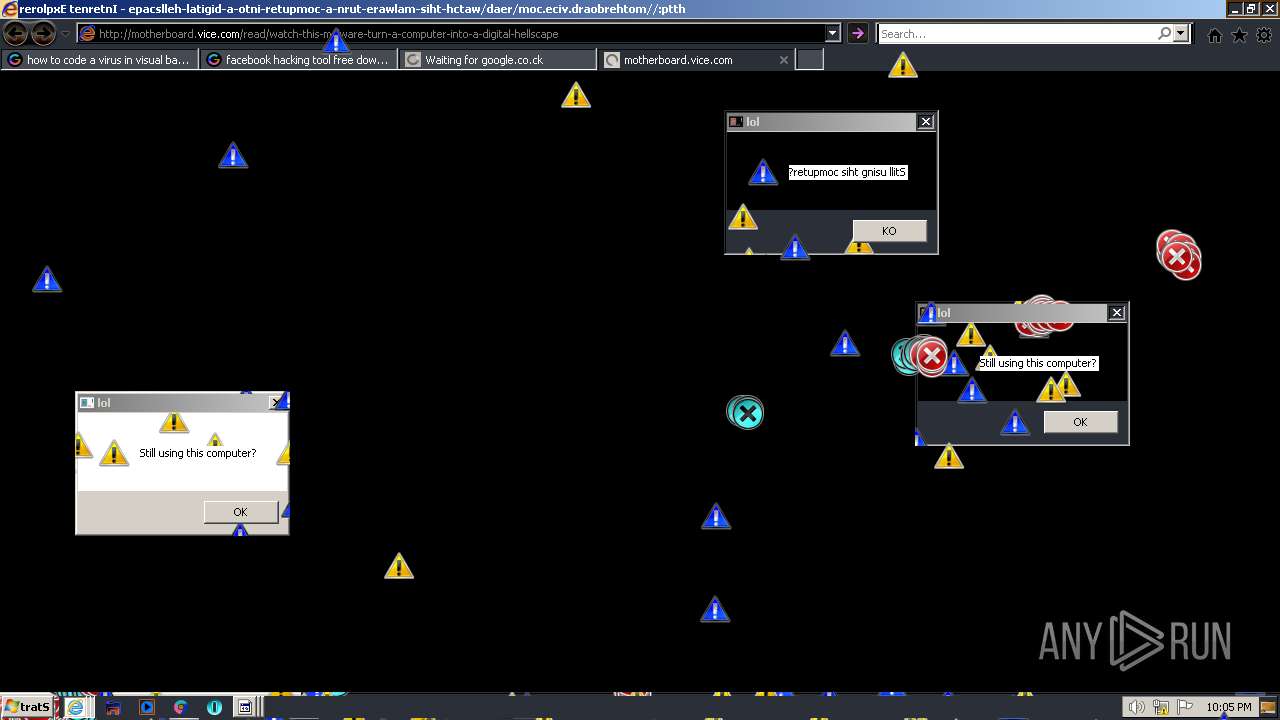Click the 10:05 PM clock
This screenshot has width=1280, height=720.
(x=1228, y=707)
